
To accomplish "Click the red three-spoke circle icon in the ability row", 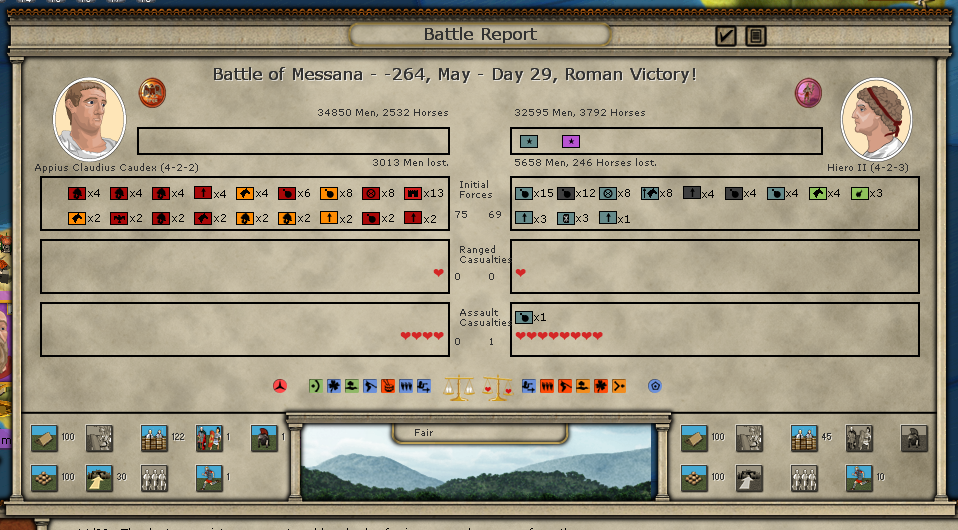I will (281, 386).
